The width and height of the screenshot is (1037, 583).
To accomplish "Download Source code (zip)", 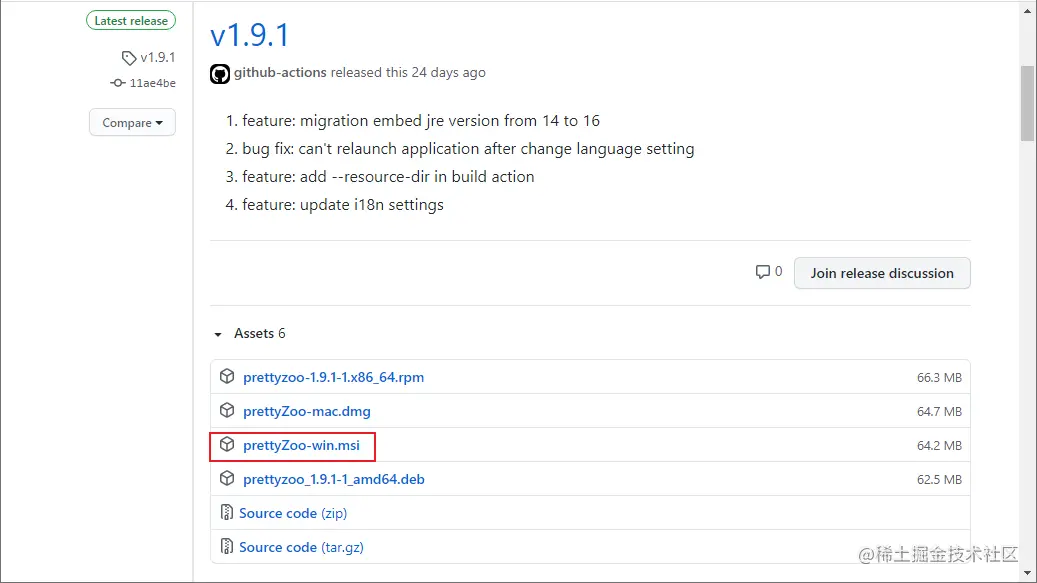I will (293, 514).
